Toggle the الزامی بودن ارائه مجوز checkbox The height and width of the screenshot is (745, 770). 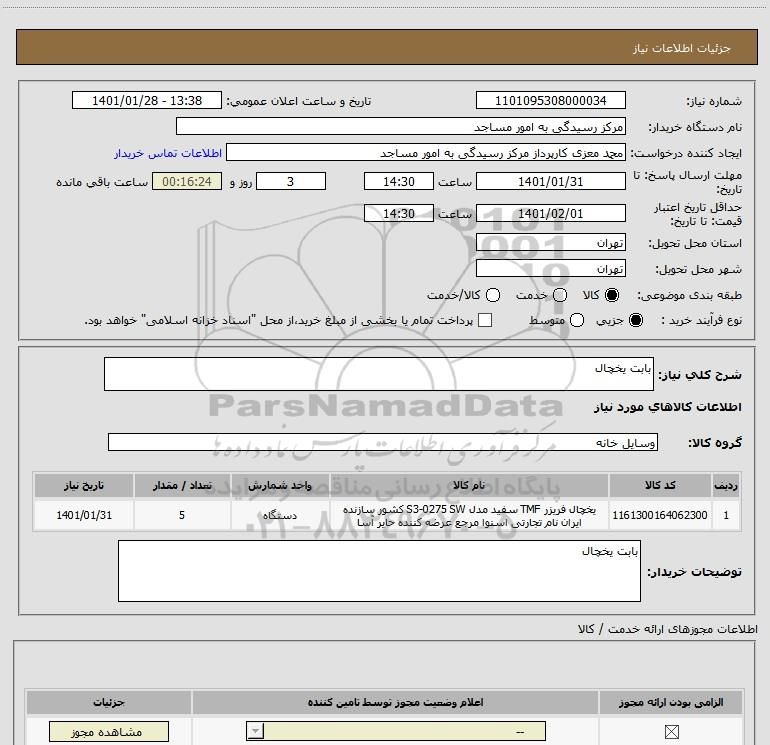click(671, 732)
